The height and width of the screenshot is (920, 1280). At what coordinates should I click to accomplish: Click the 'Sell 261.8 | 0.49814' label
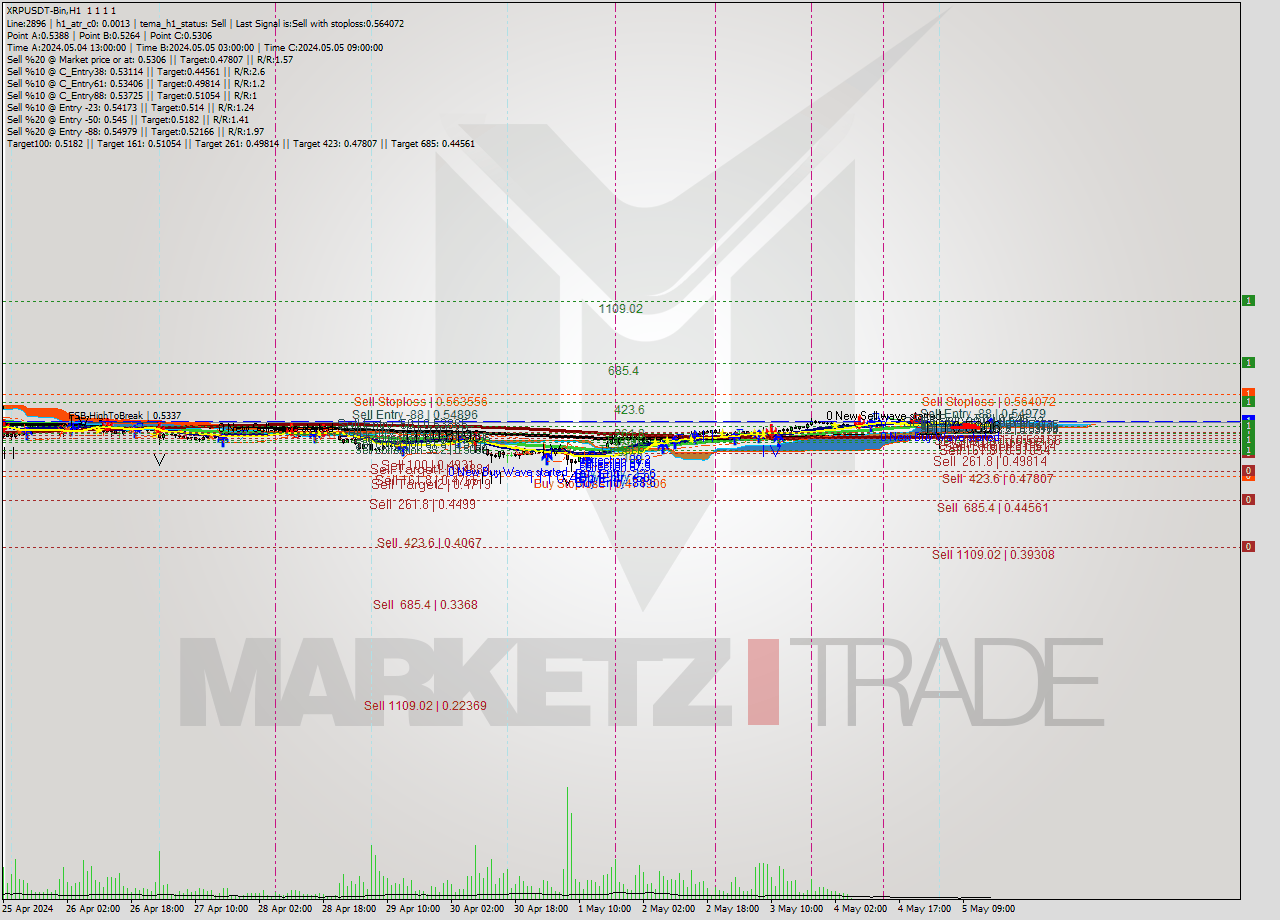pyautogui.click(x=990, y=461)
